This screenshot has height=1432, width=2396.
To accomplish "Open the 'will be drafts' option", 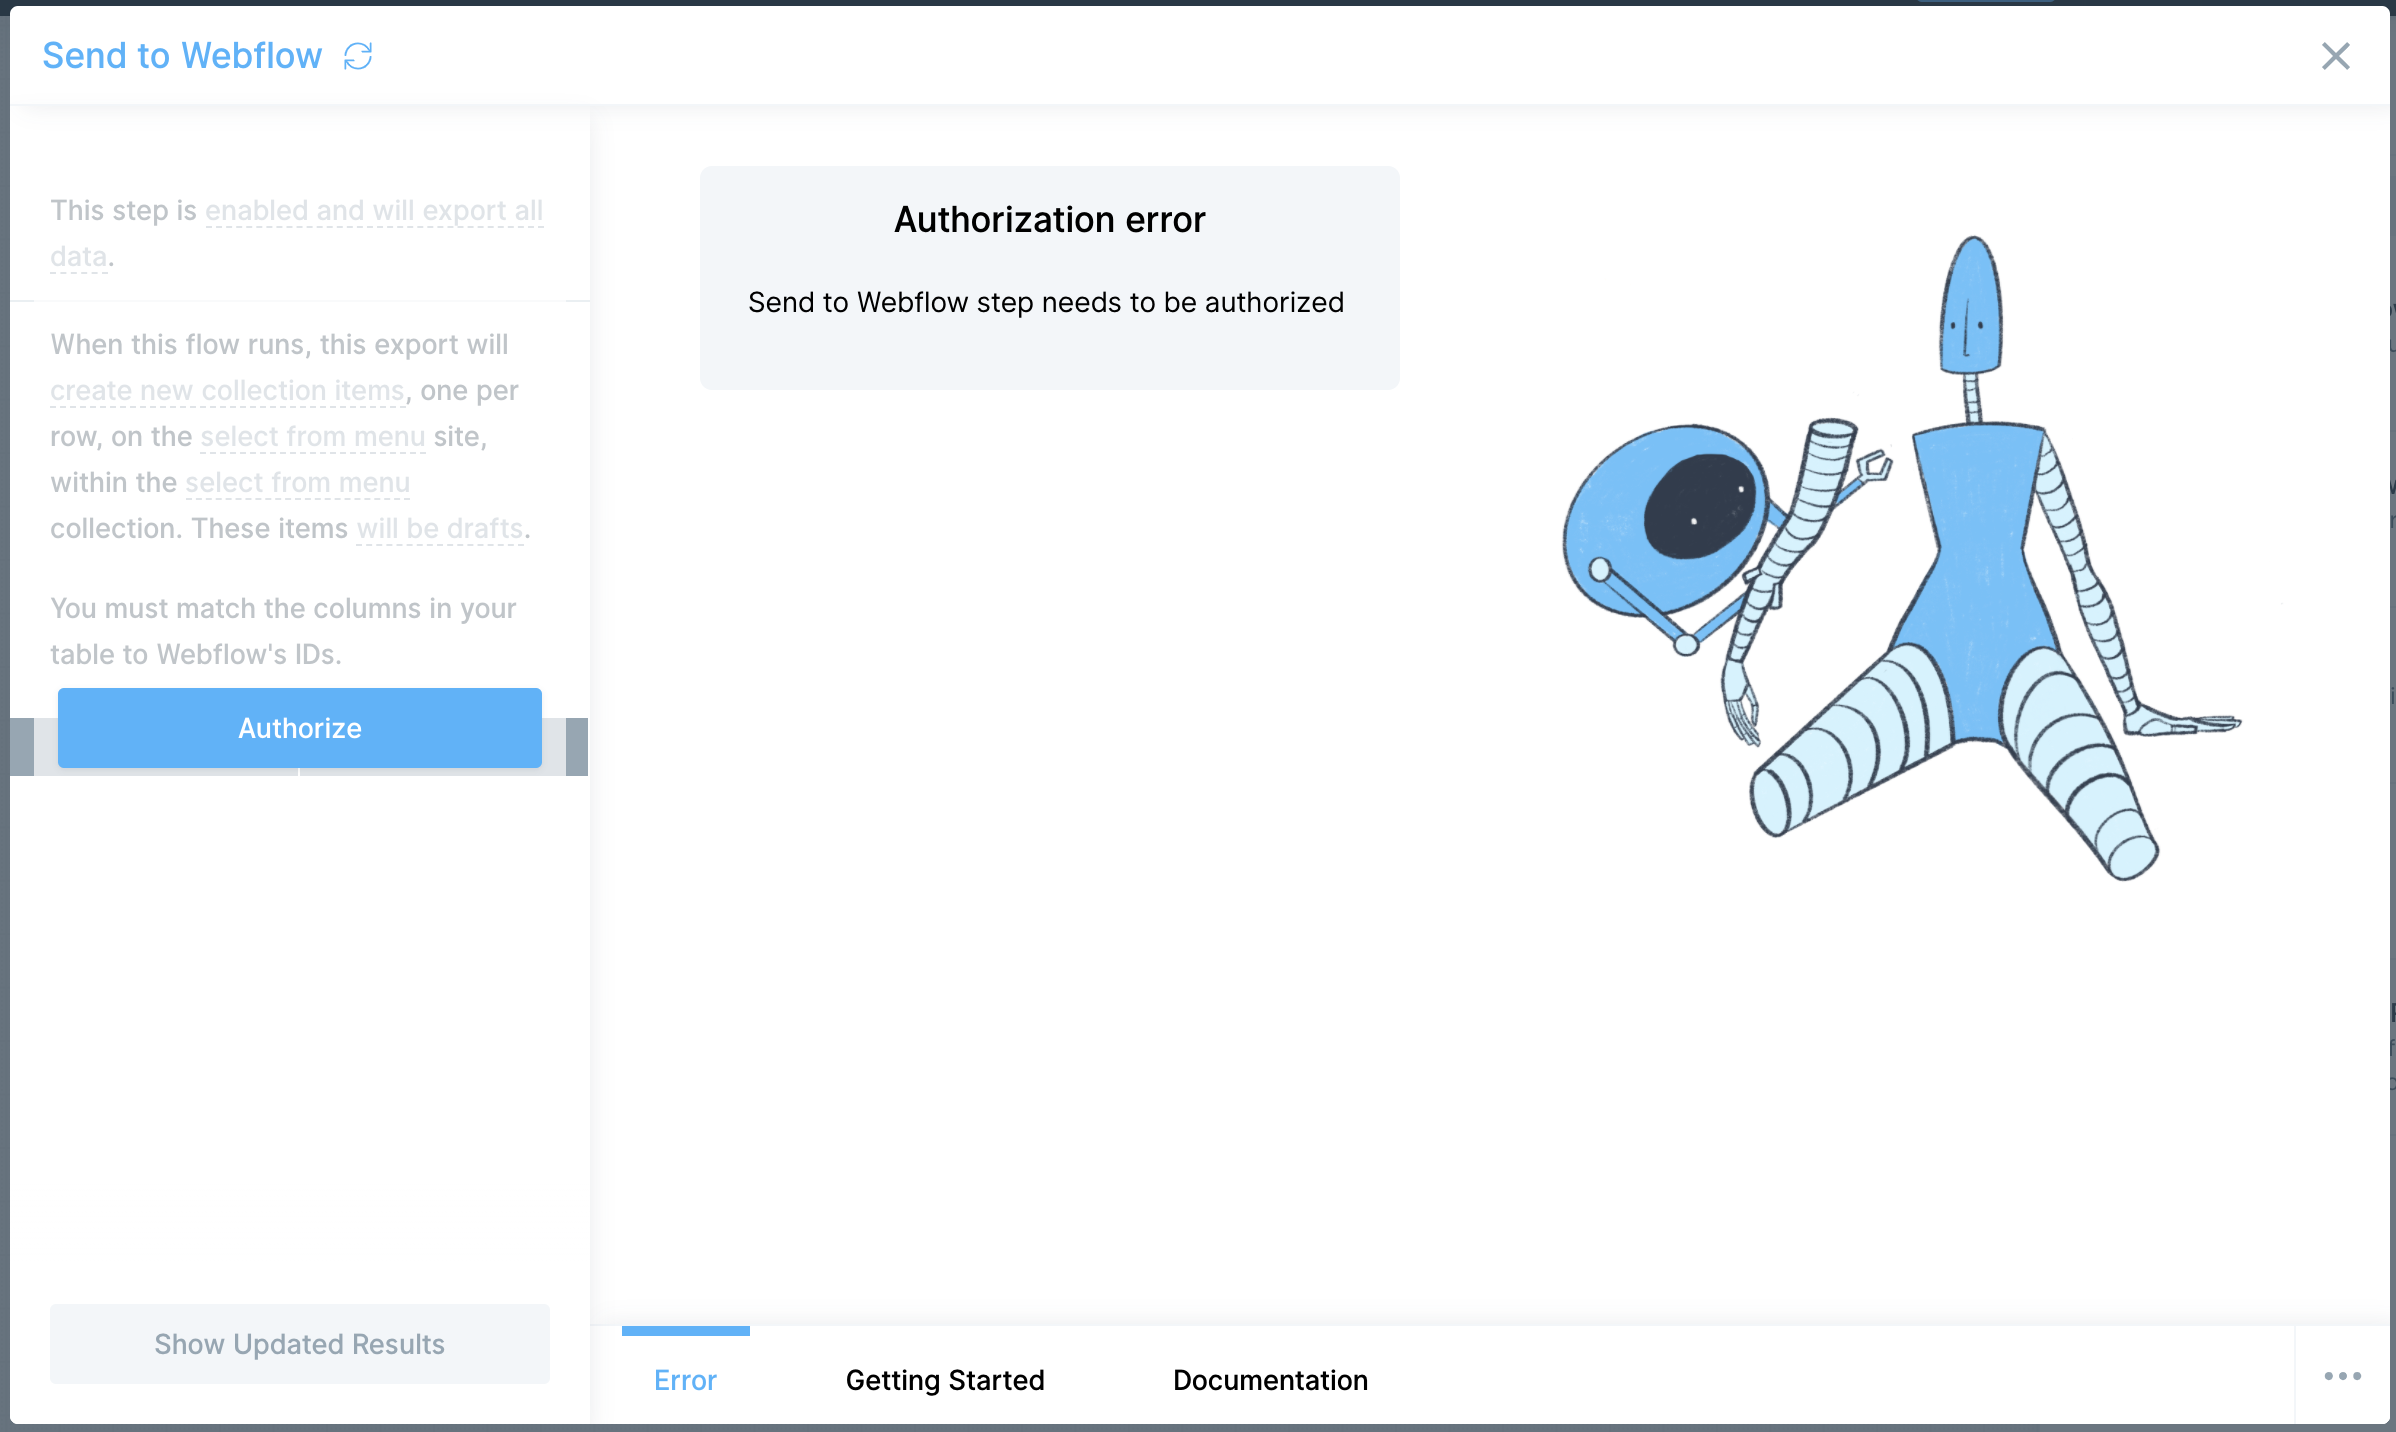I will (x=440, y=529).
